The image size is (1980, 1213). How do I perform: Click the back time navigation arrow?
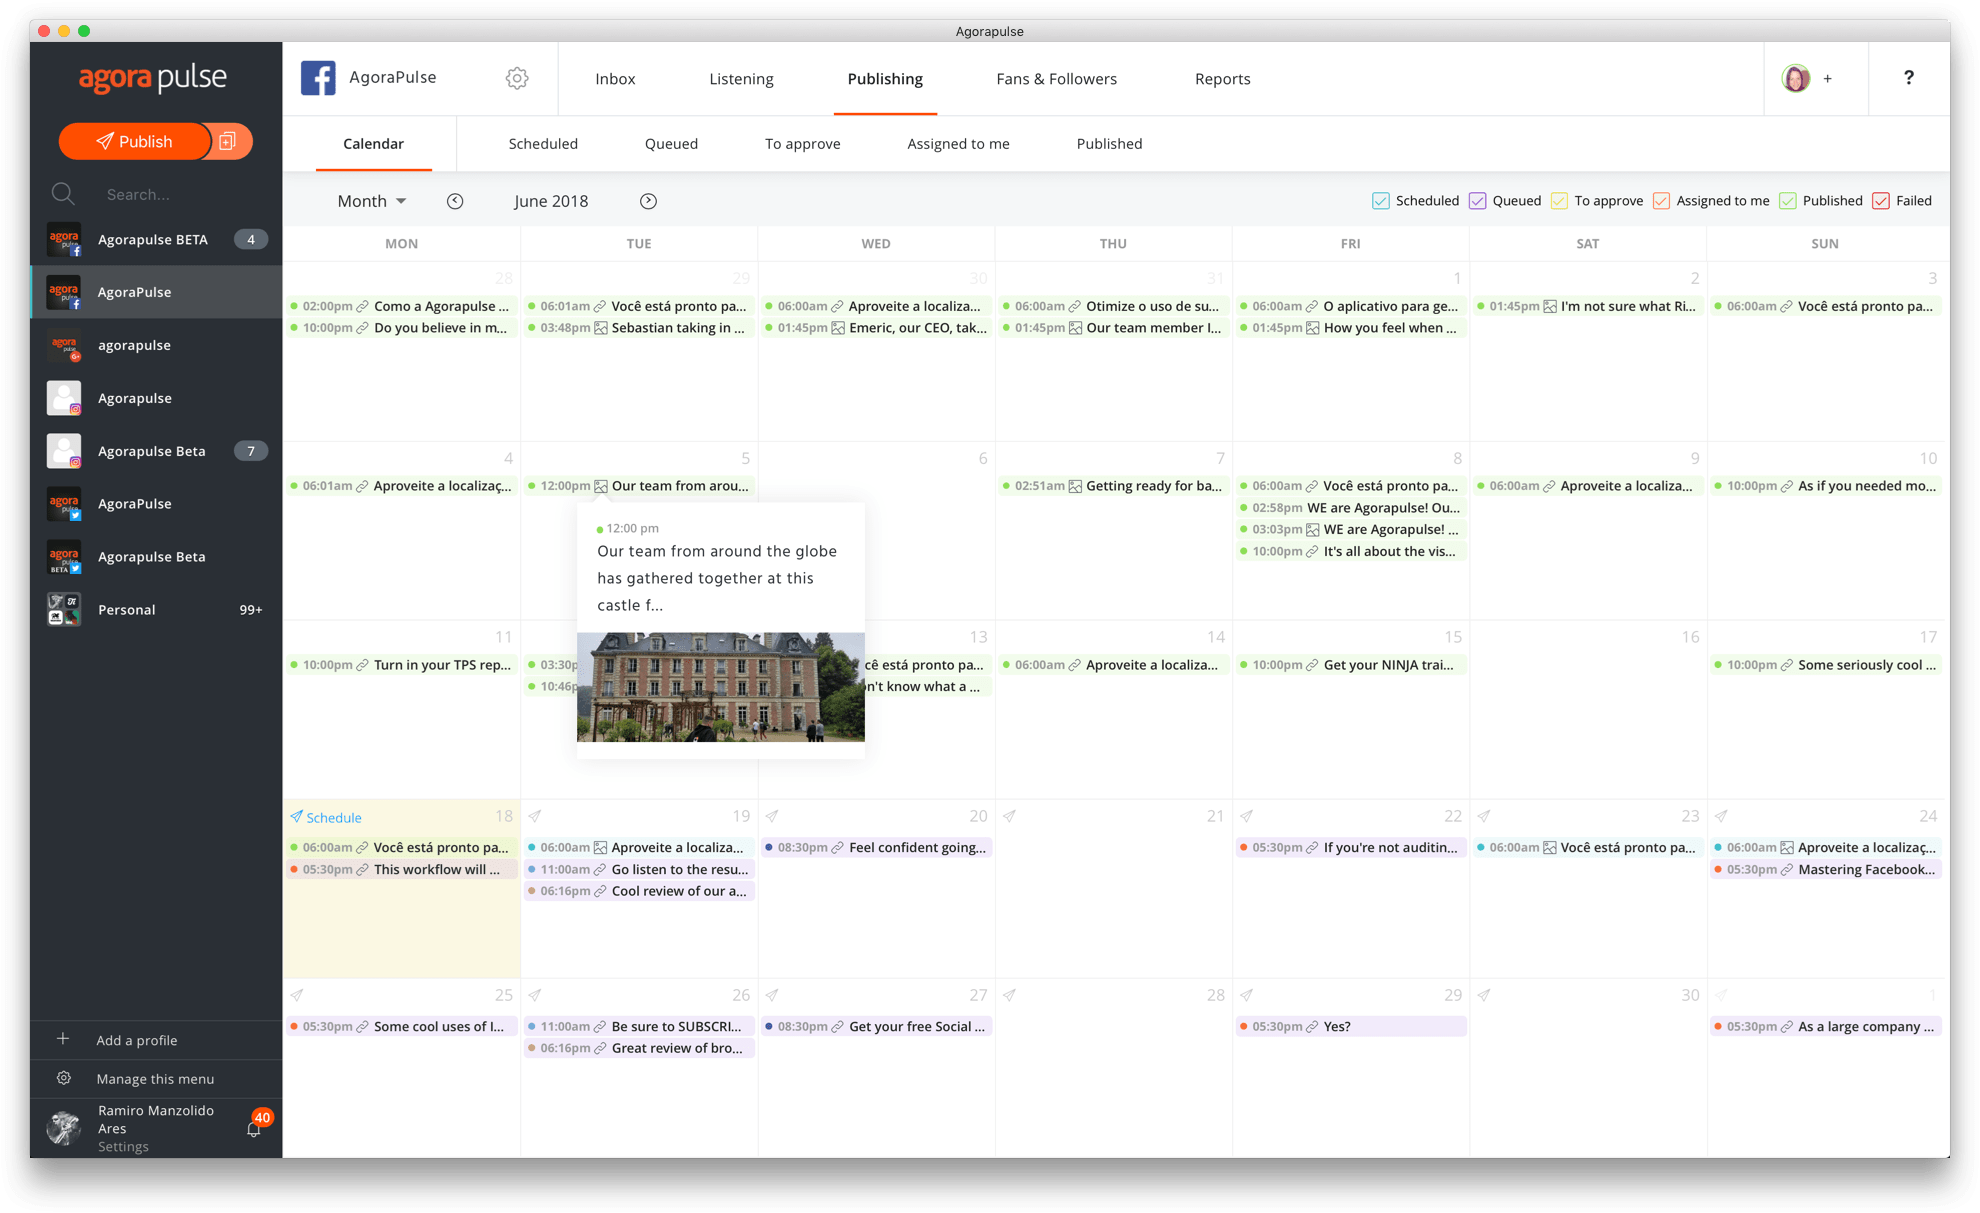[453, 201]
